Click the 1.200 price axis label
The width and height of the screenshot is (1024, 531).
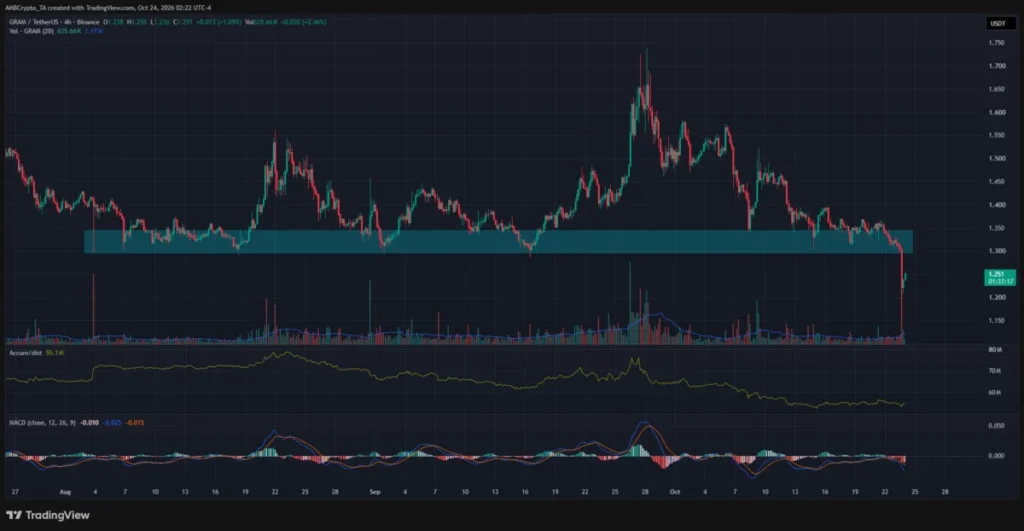point(997,297)
